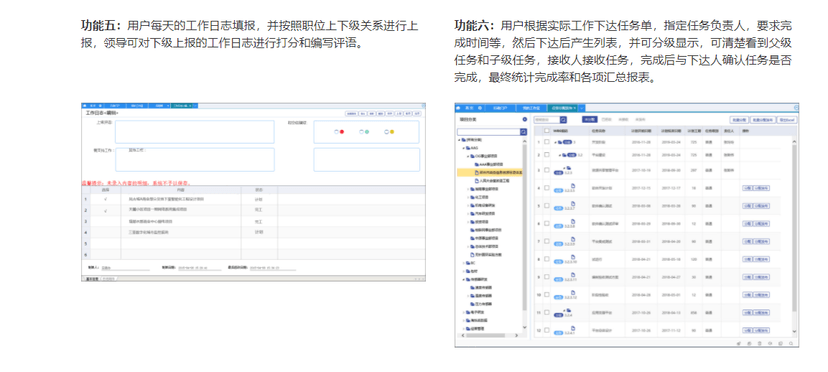Click folder icon in task row 1
Viewport: 828px width, 372px height.
(560, 142)
